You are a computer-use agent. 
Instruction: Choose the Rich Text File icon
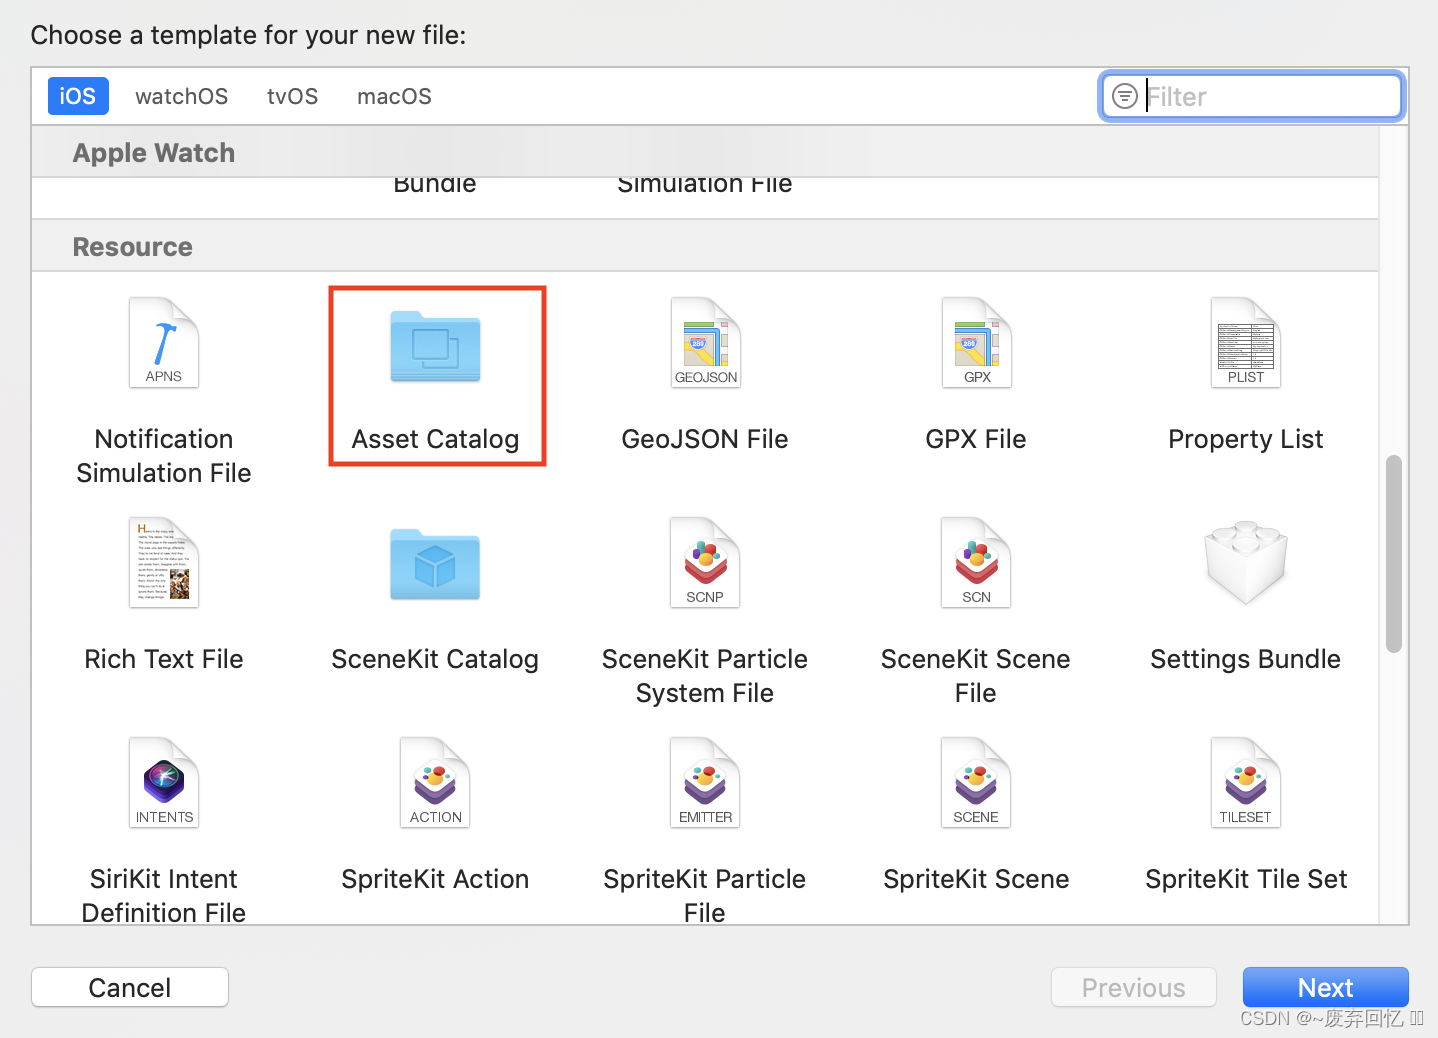(x=164, y=563)
